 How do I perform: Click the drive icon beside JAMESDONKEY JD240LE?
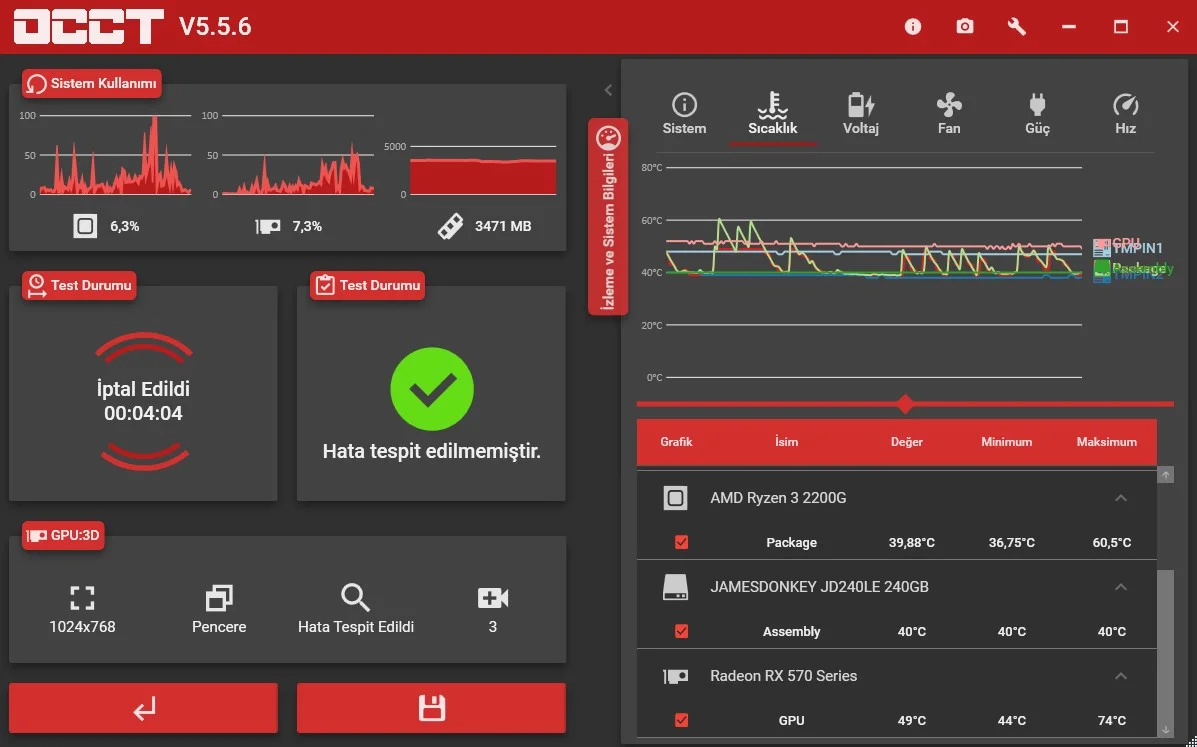676,587
